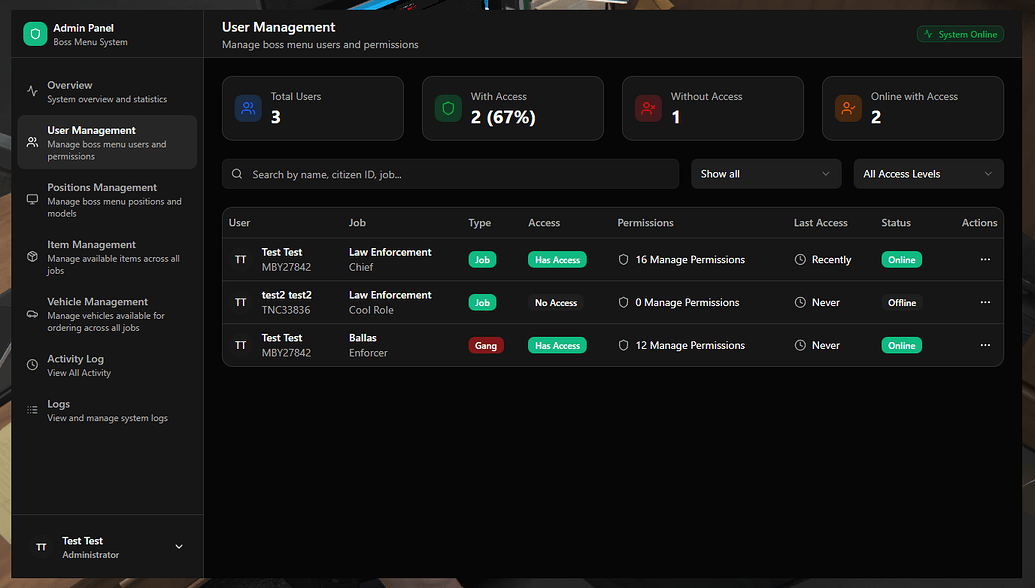Open the Show all filter dropdown
Screen dimensions: 1035x588
766,174
